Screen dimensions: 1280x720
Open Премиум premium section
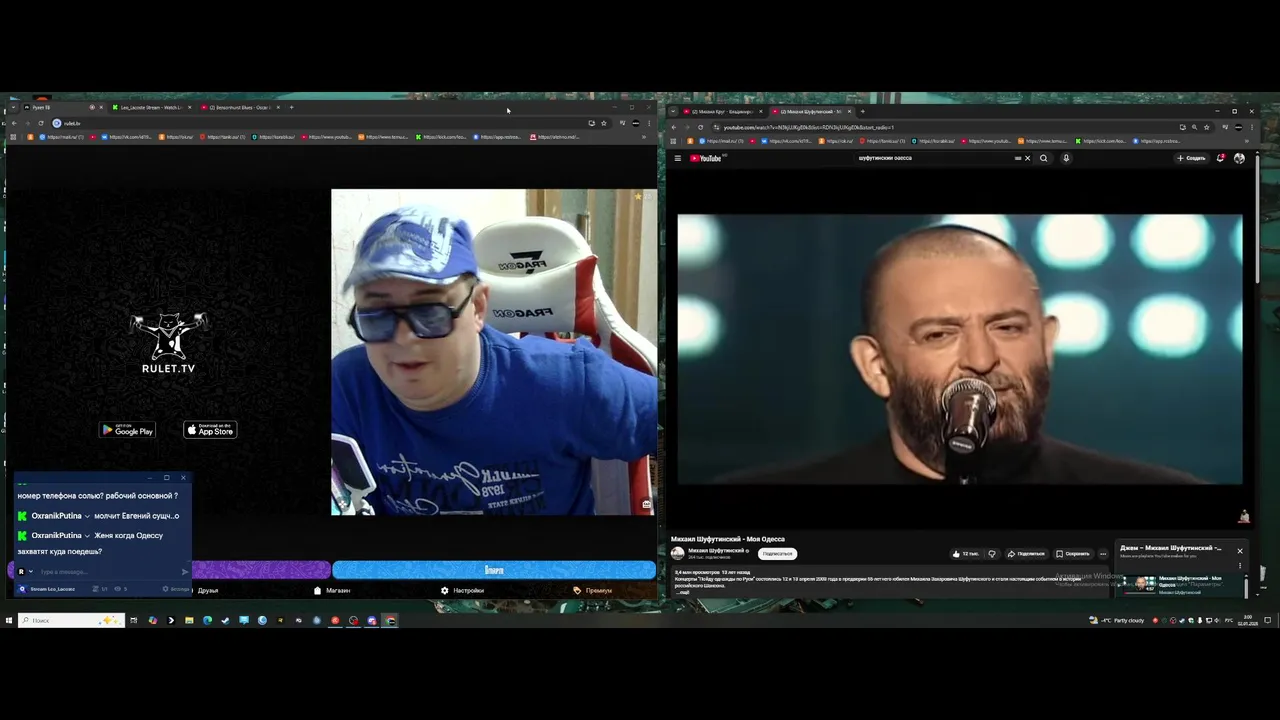[593, 590]
